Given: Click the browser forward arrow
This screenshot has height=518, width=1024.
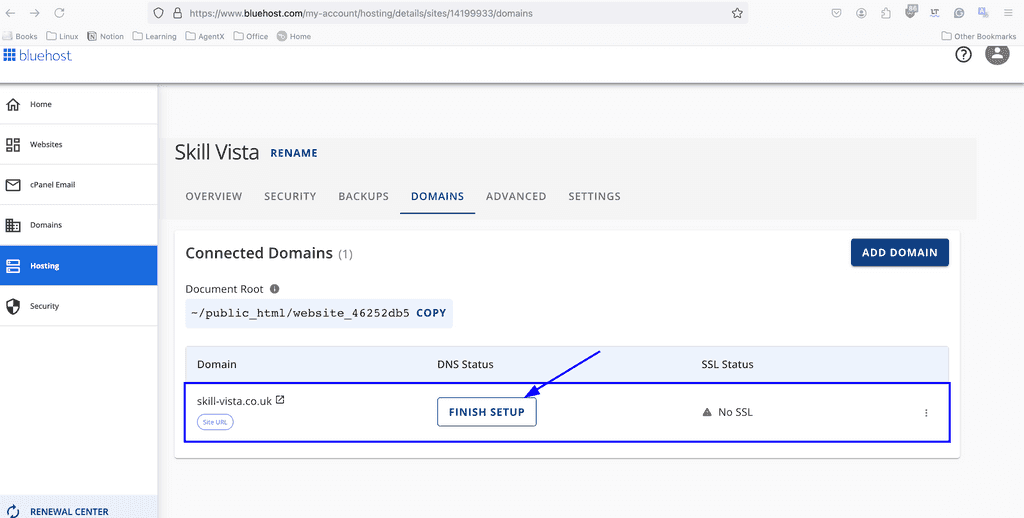Looking at the screenshot, I should pos(35,13).
